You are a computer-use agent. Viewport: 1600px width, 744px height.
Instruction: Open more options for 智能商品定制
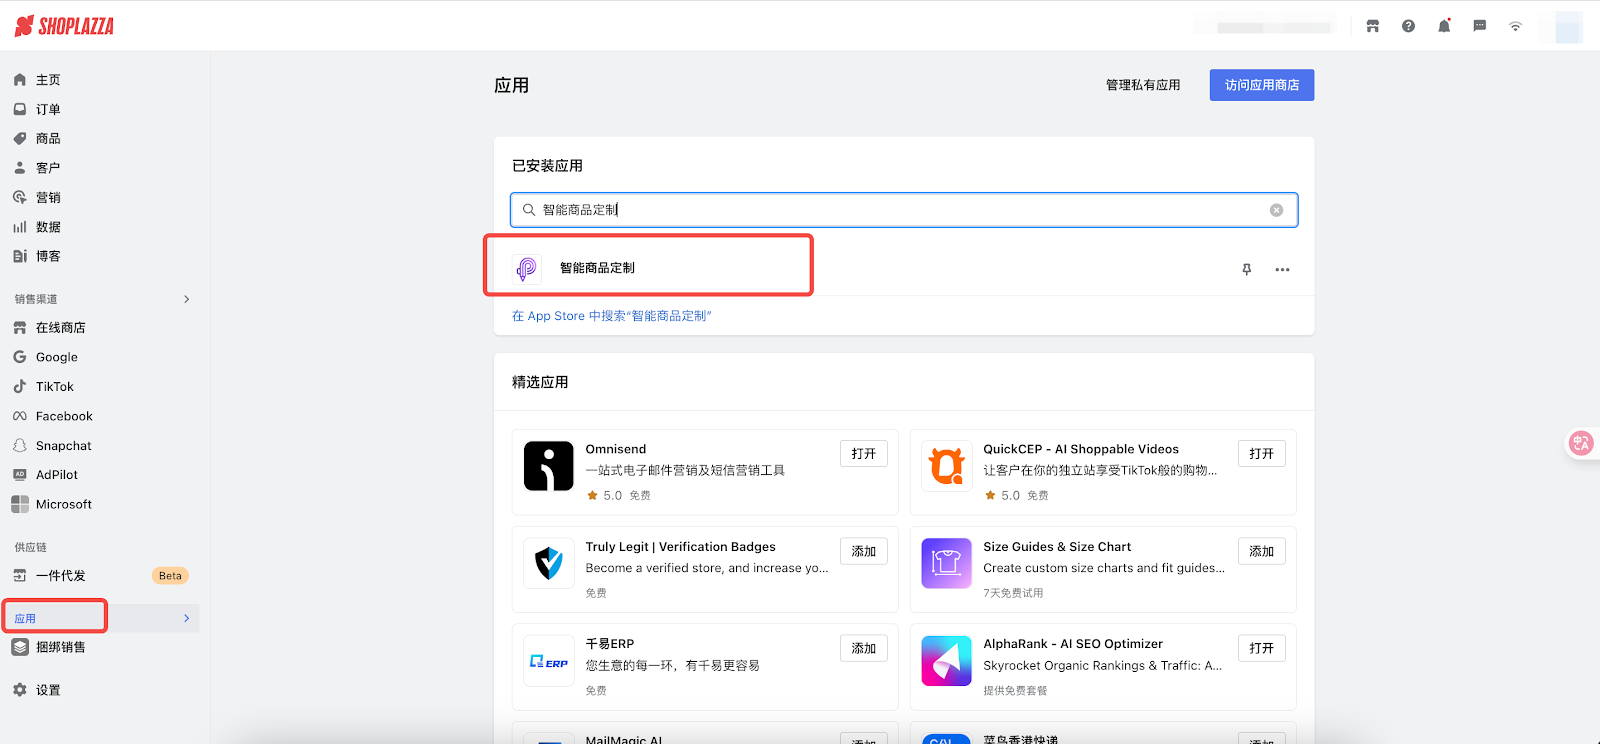1282,269
